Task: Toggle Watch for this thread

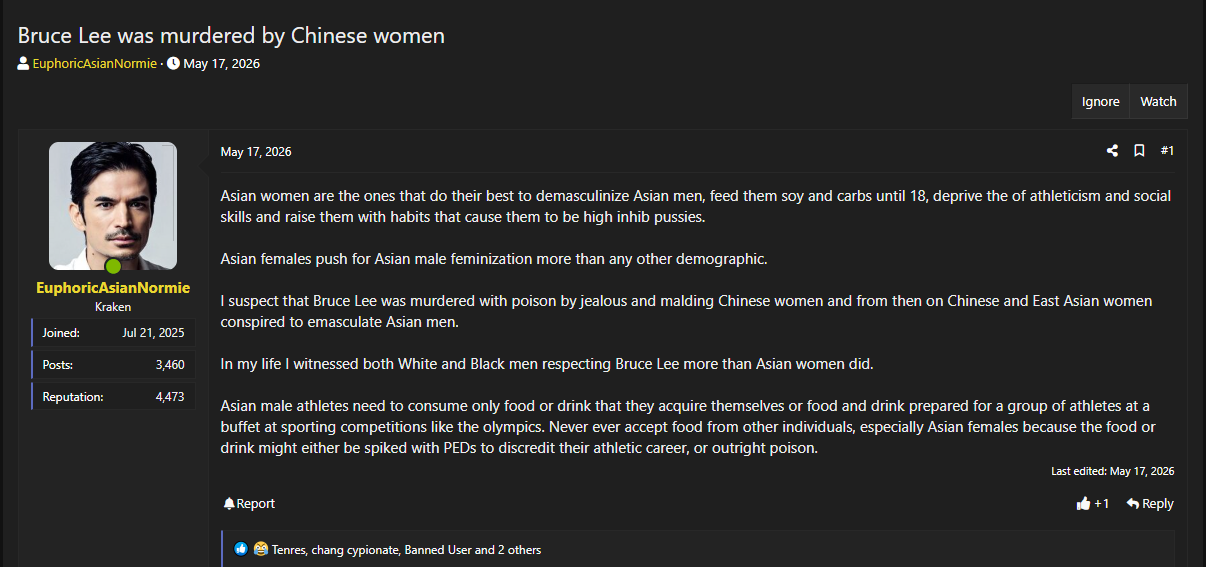Action: pyautogui.click(x=1158, y=101)
